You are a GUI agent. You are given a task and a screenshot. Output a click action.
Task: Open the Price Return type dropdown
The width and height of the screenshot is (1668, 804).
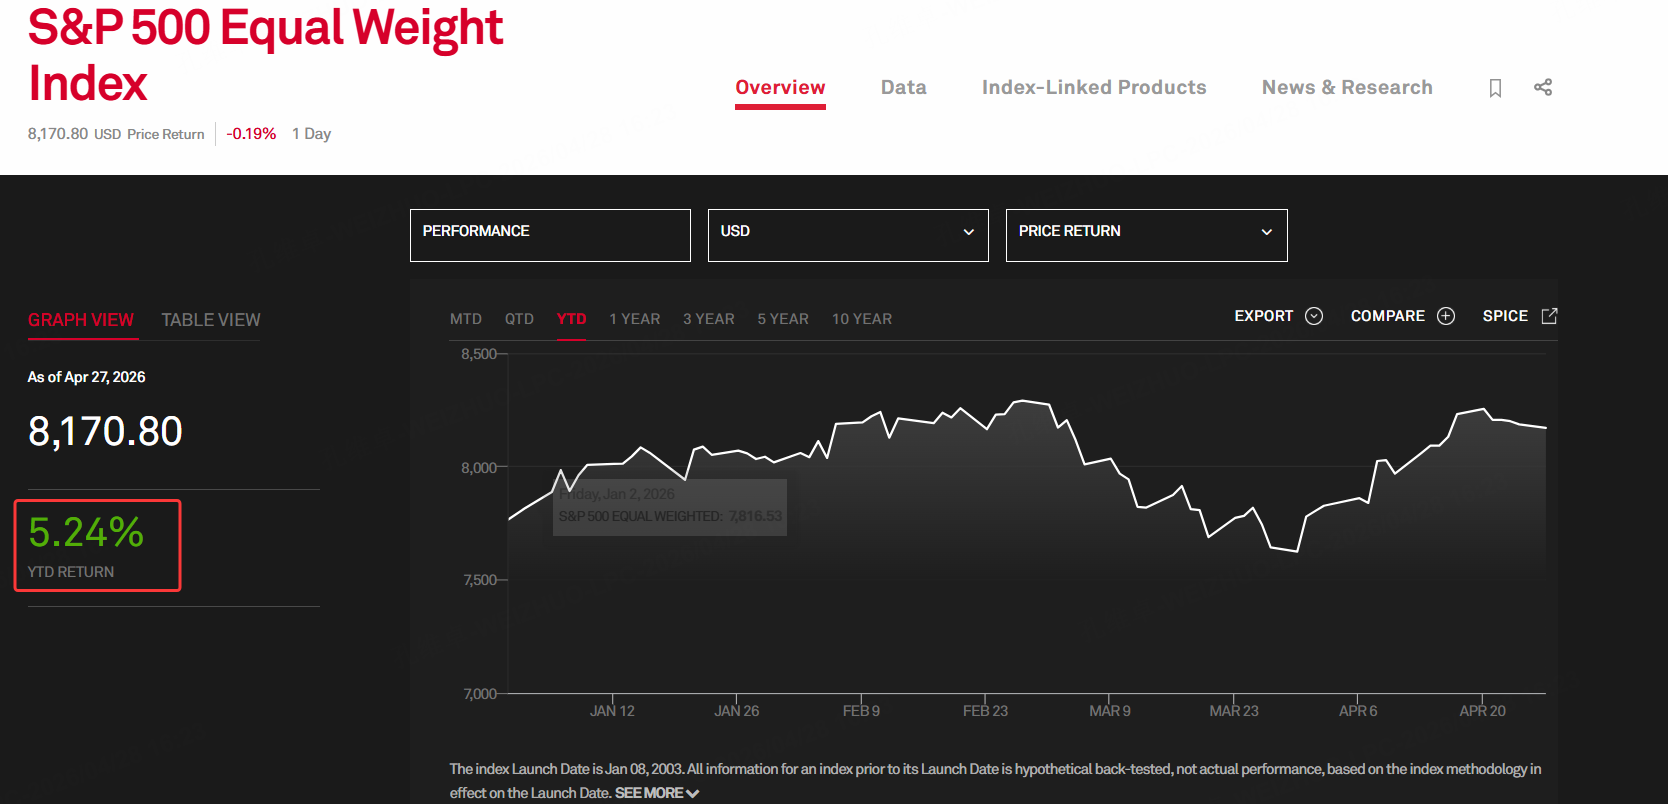(1146, 235)
